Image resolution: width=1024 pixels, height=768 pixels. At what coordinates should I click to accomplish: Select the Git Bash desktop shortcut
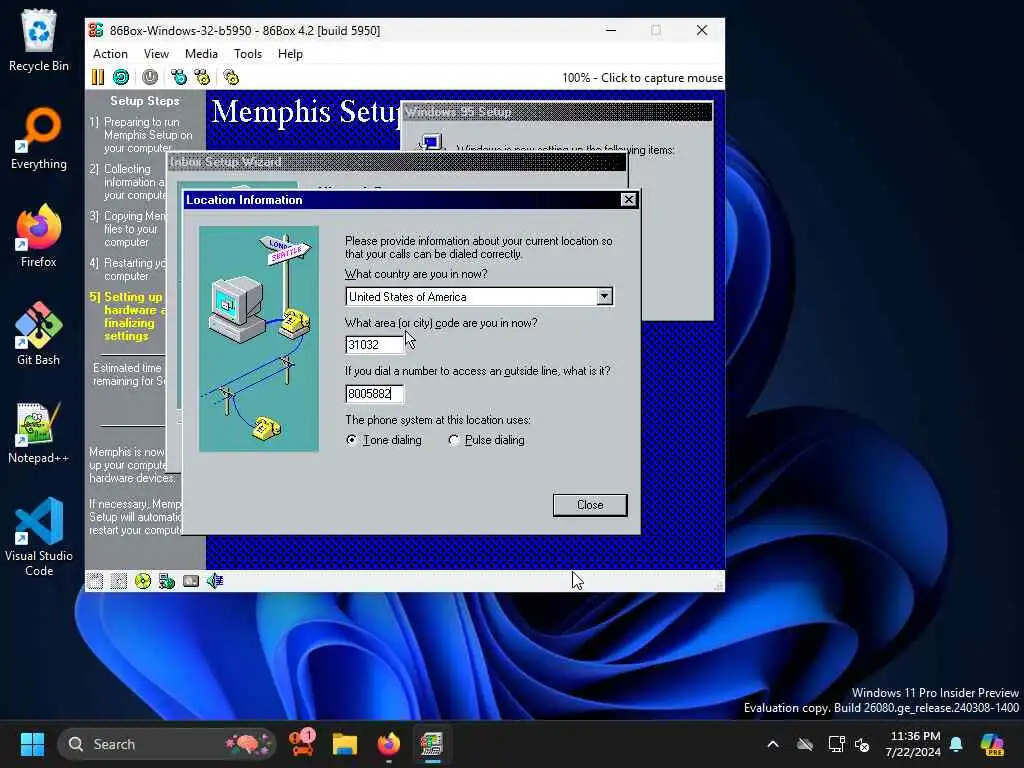coord(39,334)
